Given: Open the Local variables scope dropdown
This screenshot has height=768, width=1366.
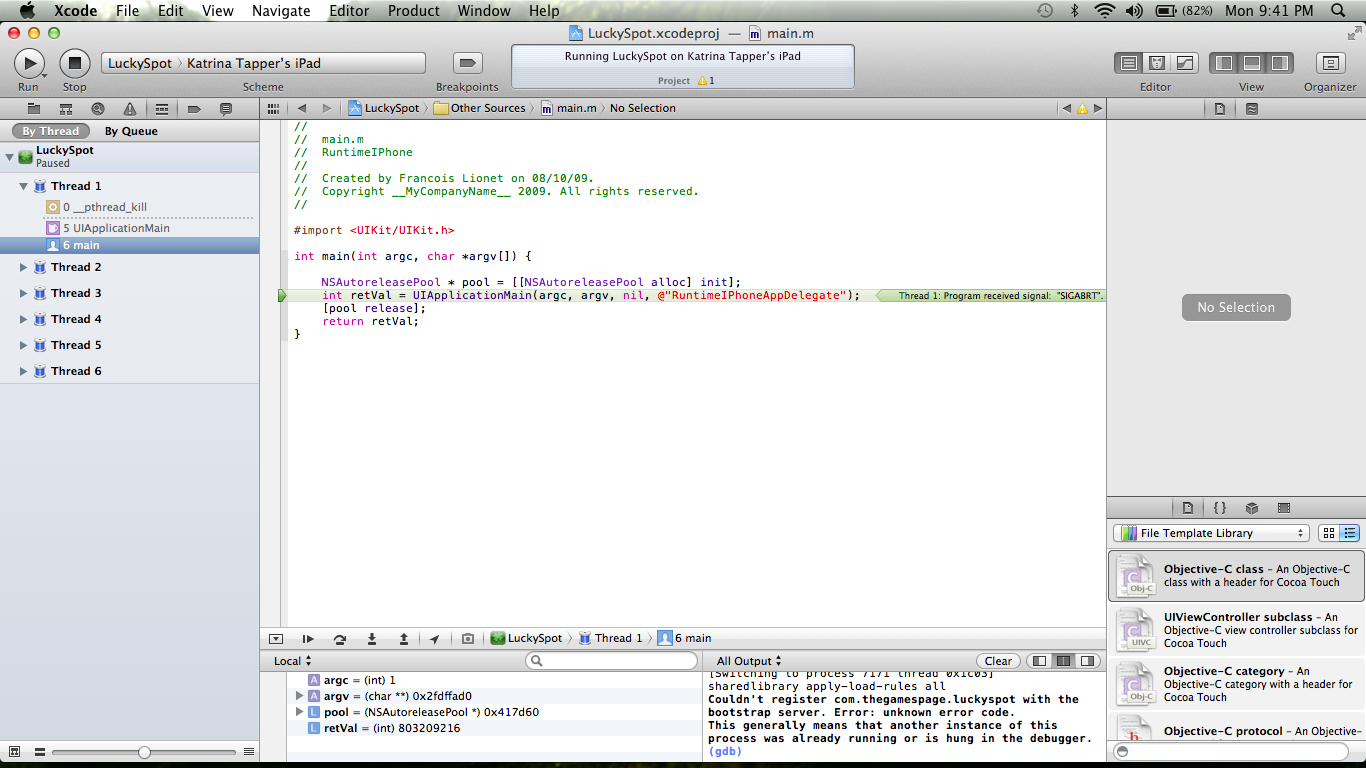Looking at the screenshot, I should [293, 661].
